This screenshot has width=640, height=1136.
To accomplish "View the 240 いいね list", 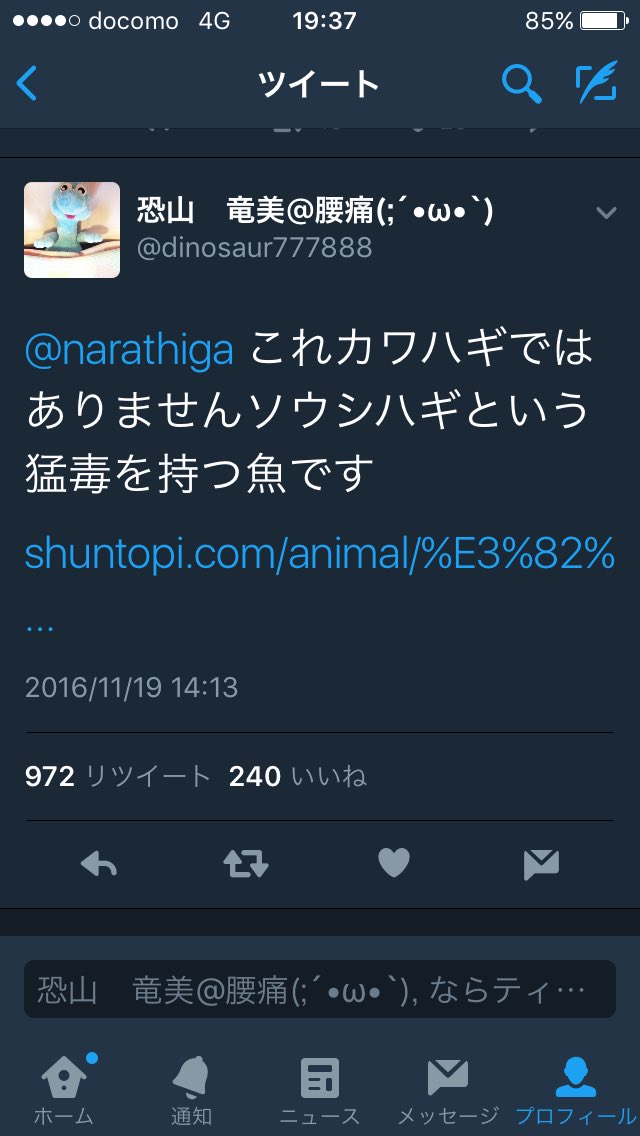I will (x=298, y=777).
